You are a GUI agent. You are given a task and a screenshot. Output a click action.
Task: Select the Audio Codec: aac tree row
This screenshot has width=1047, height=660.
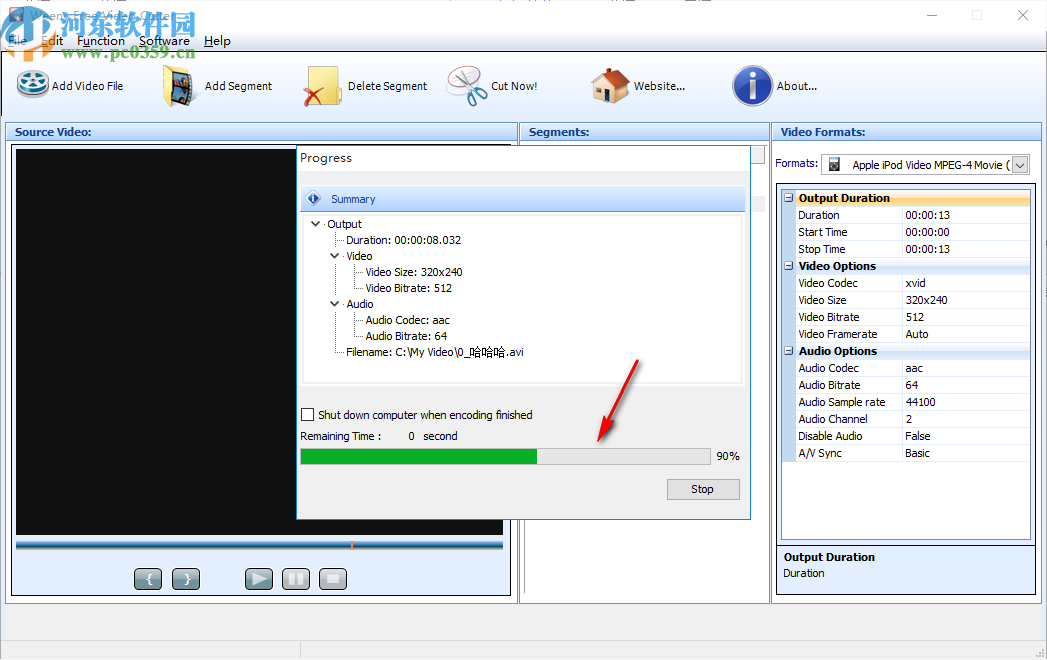point(407,320)
